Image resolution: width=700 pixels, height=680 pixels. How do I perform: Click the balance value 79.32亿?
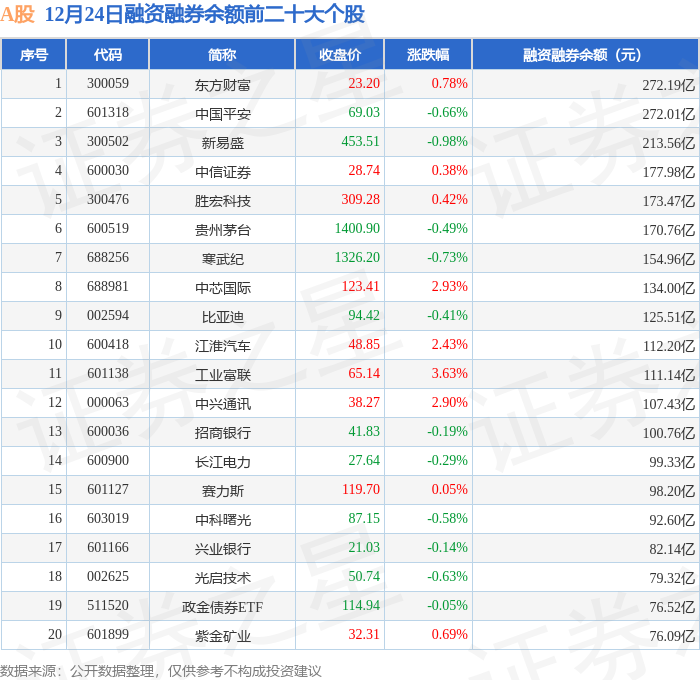point(672,578)
